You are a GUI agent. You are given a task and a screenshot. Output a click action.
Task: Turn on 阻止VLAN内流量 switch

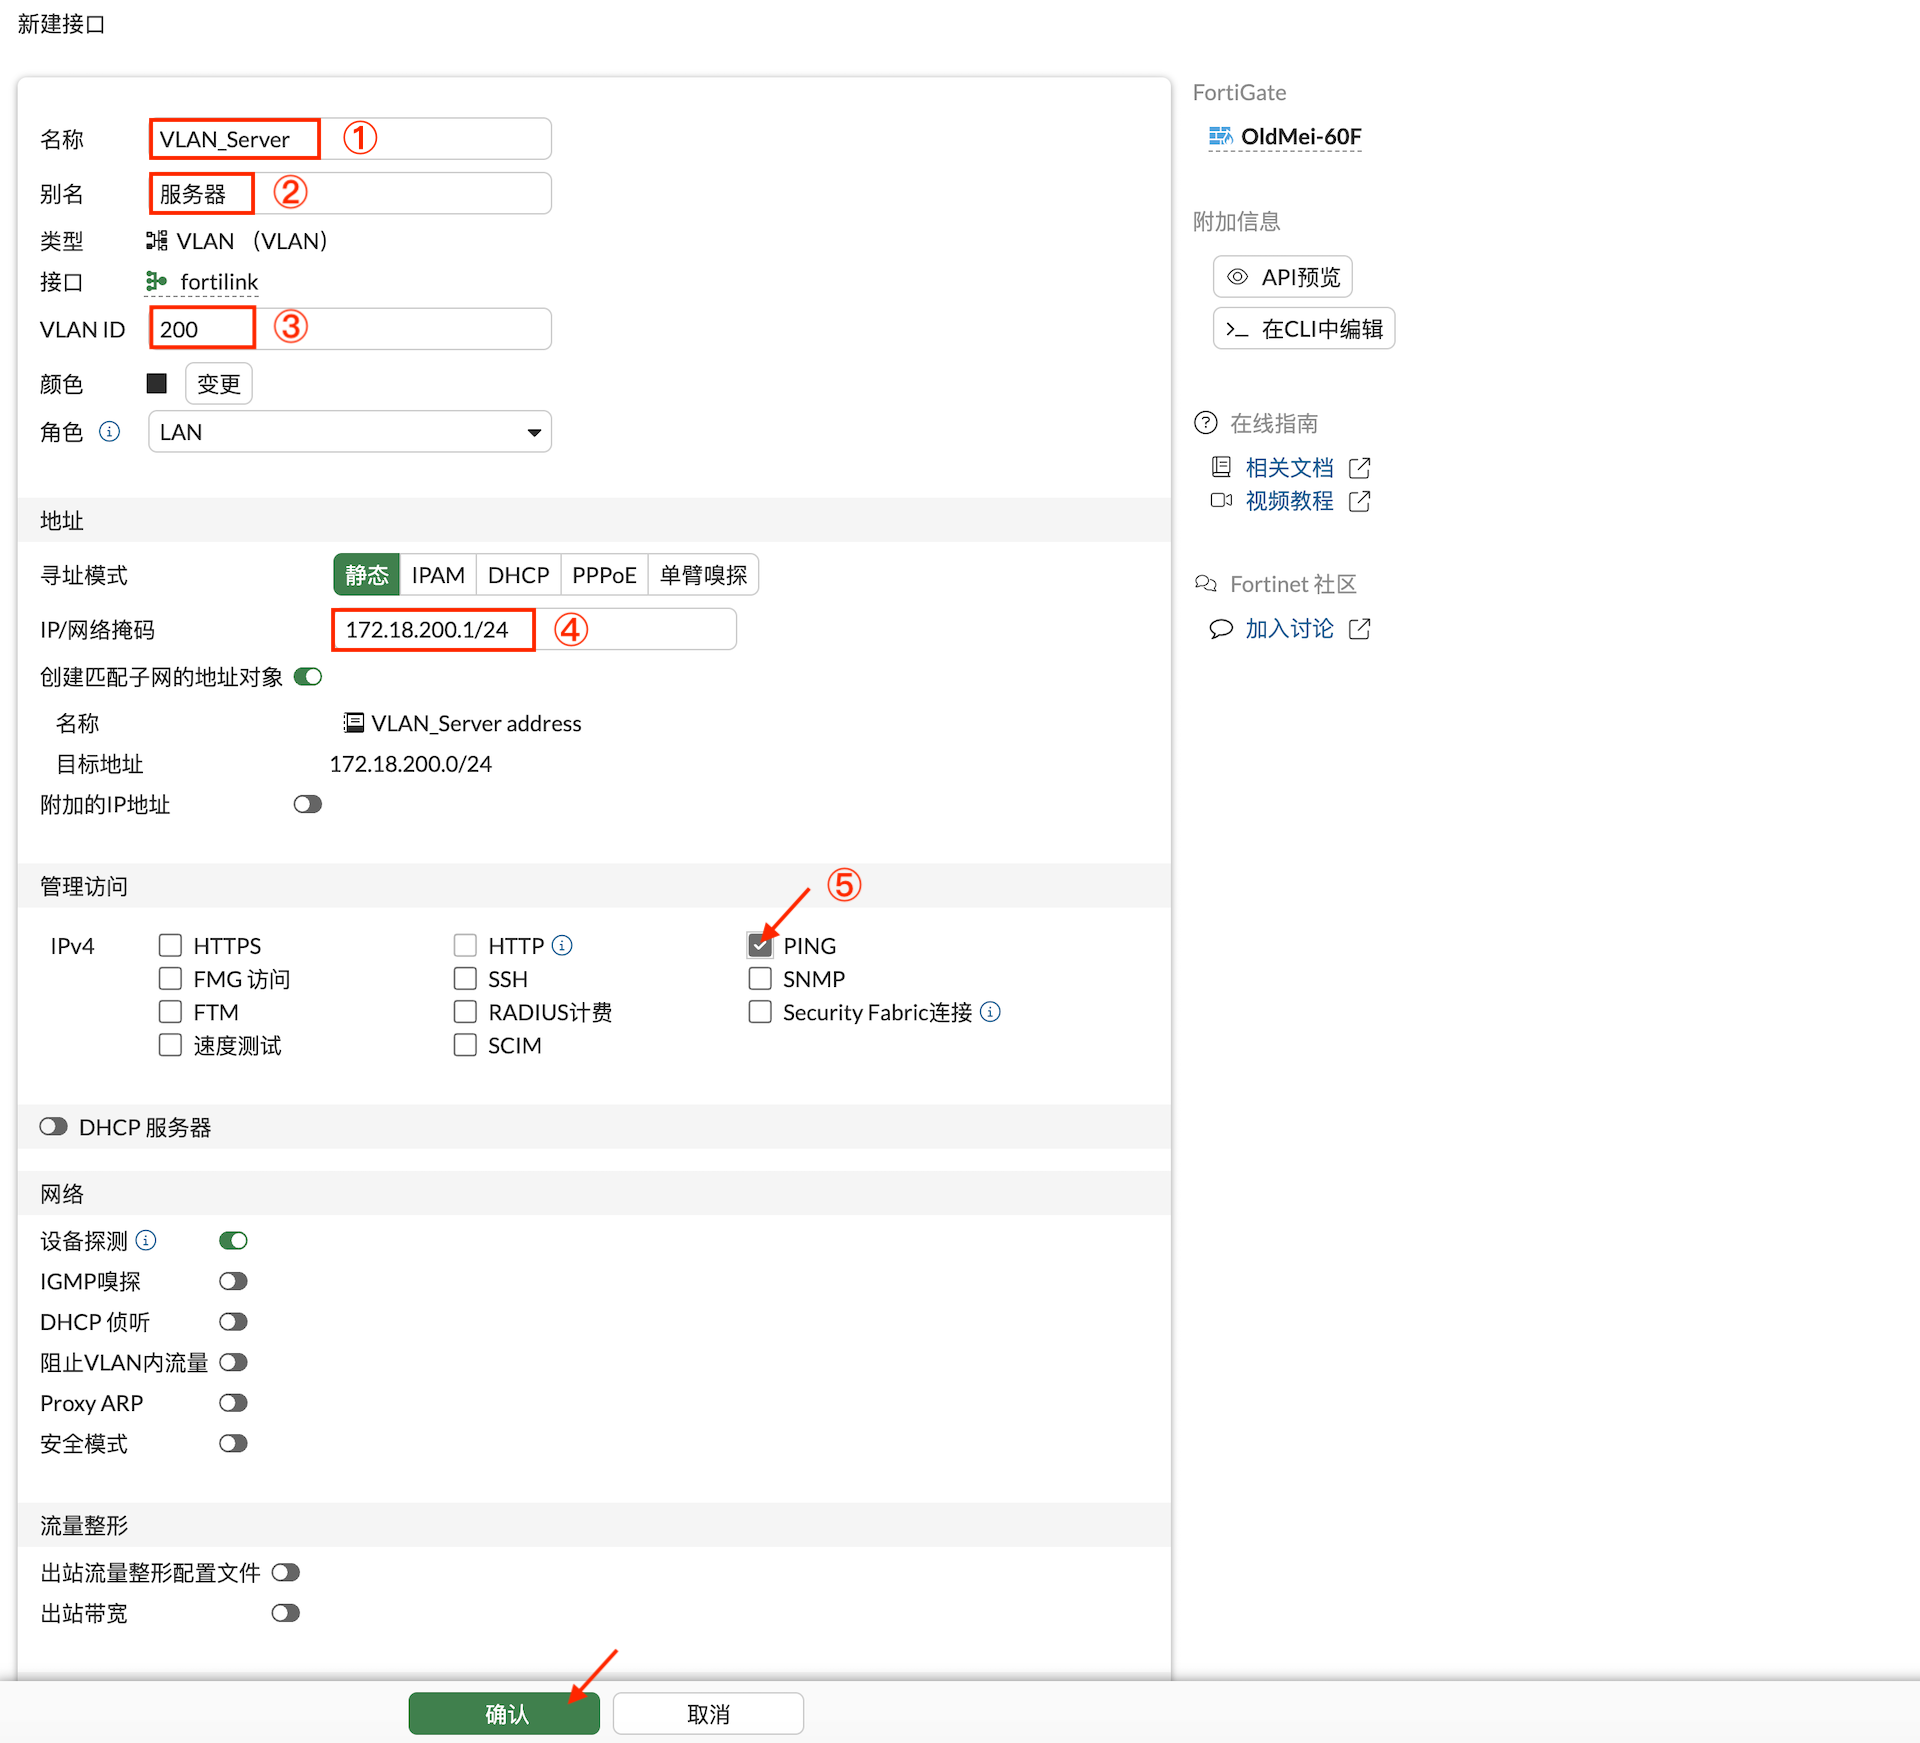click(x=233, y=1362)
